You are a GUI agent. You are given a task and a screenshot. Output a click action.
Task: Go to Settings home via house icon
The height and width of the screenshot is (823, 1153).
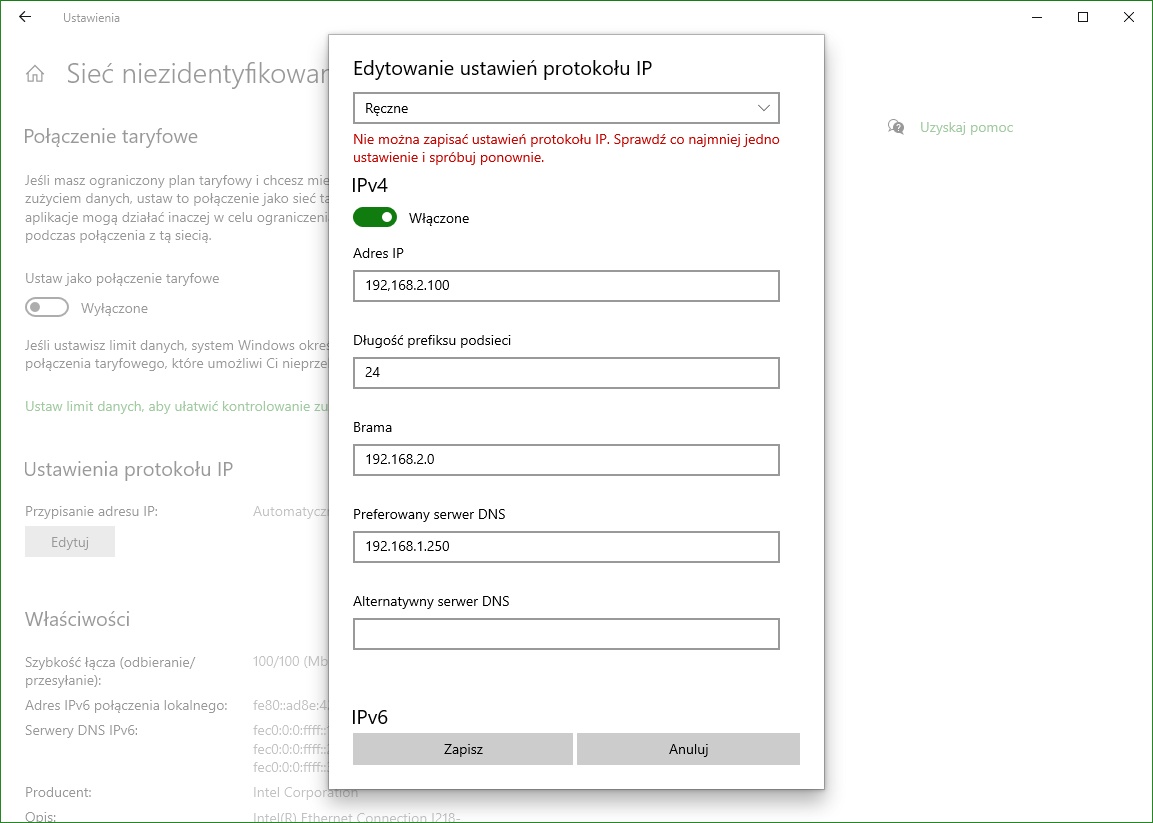coord(35,75)
